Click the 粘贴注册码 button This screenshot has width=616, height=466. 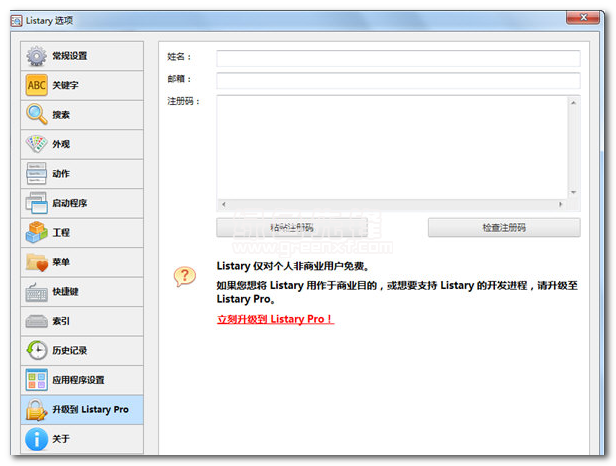coord(292,227)
